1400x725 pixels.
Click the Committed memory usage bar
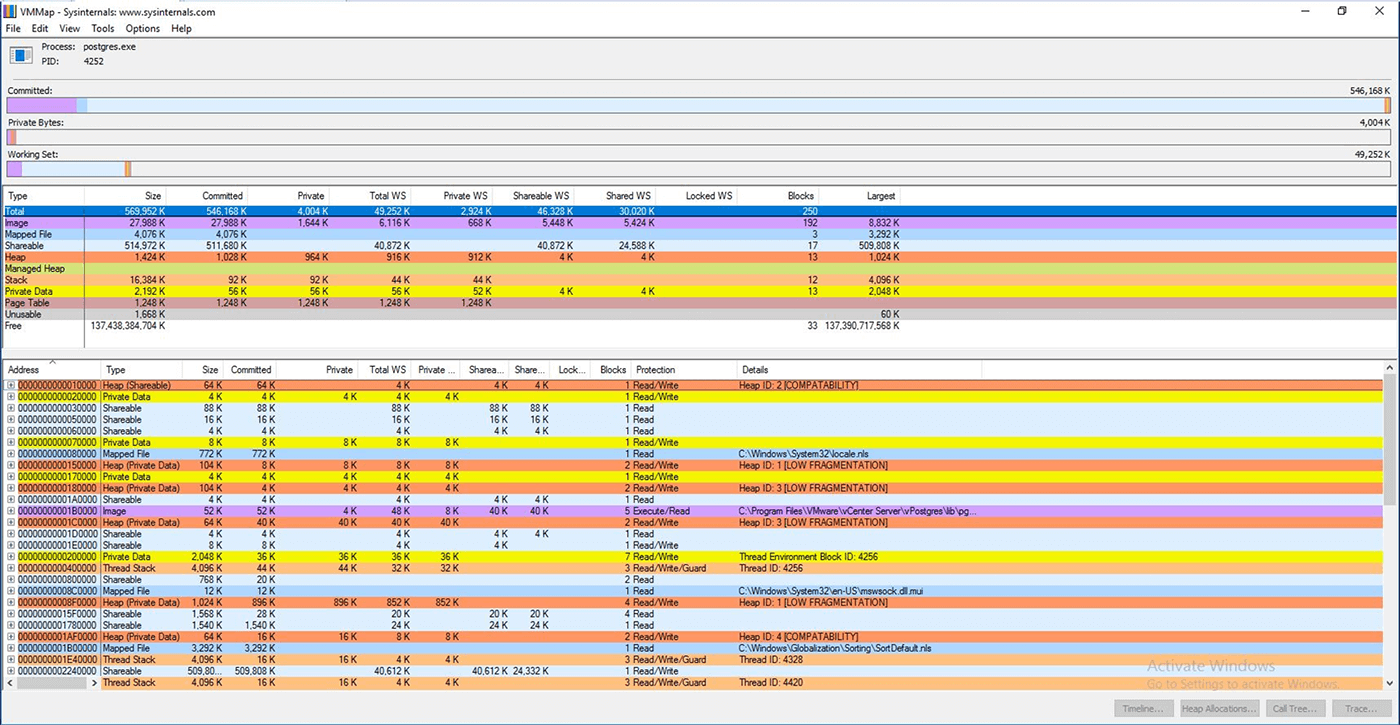click(x=700, y=104)
